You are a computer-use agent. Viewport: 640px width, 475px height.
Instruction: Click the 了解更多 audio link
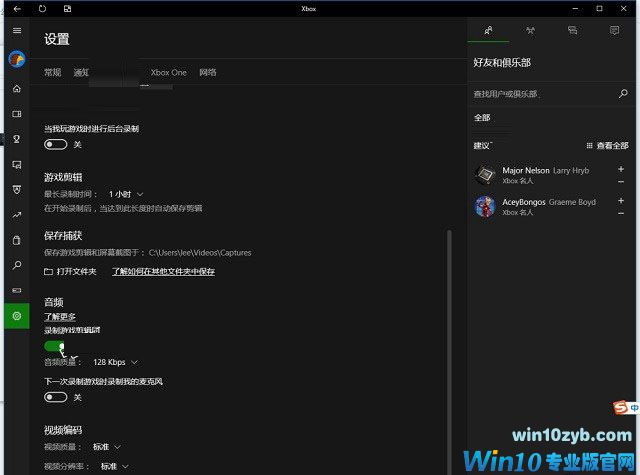pyautogui.click(x=60, y=317)
